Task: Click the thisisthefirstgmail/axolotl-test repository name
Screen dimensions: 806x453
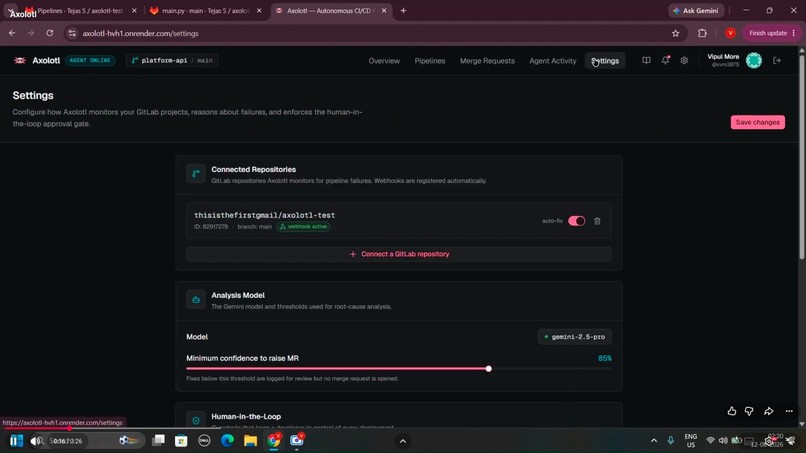Action: [264, 215]
